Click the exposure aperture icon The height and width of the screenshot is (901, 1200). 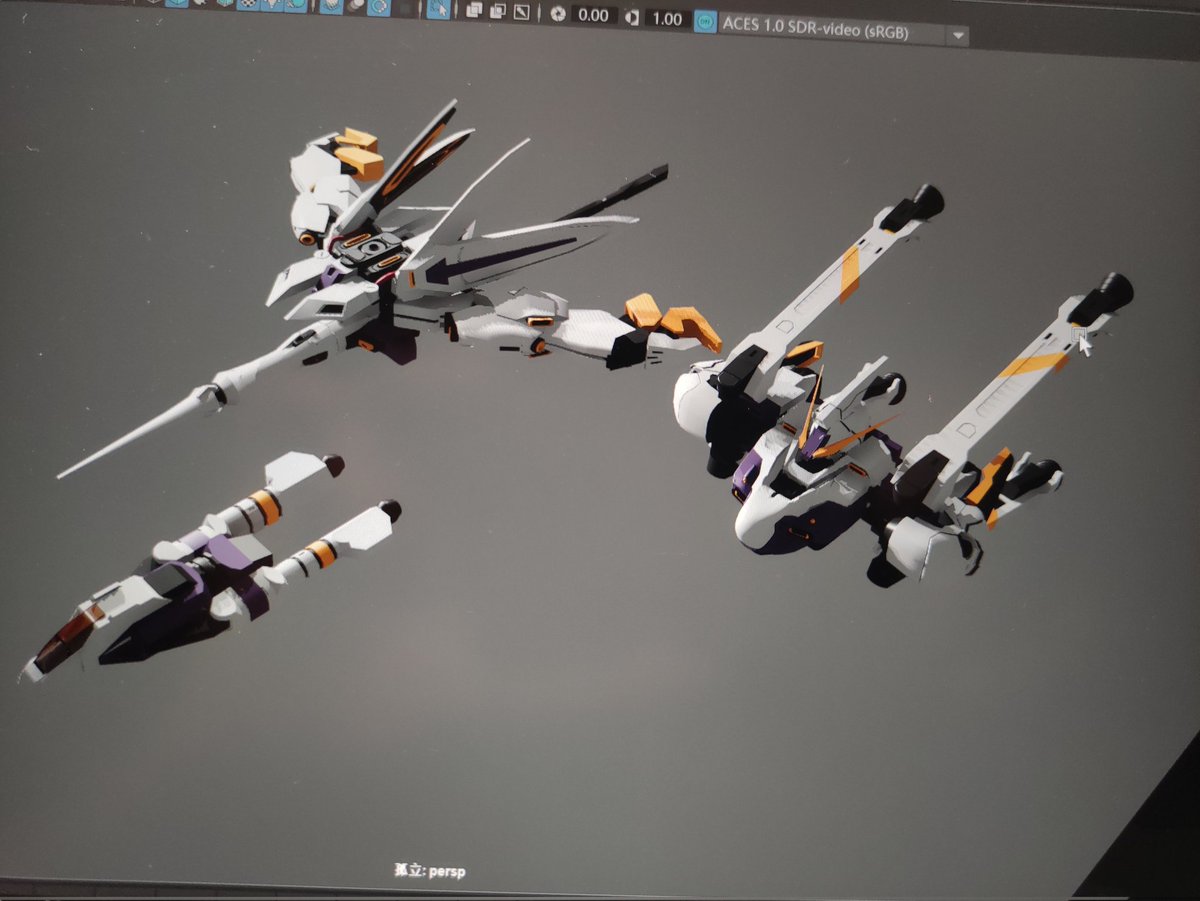[x=556, y=14]
